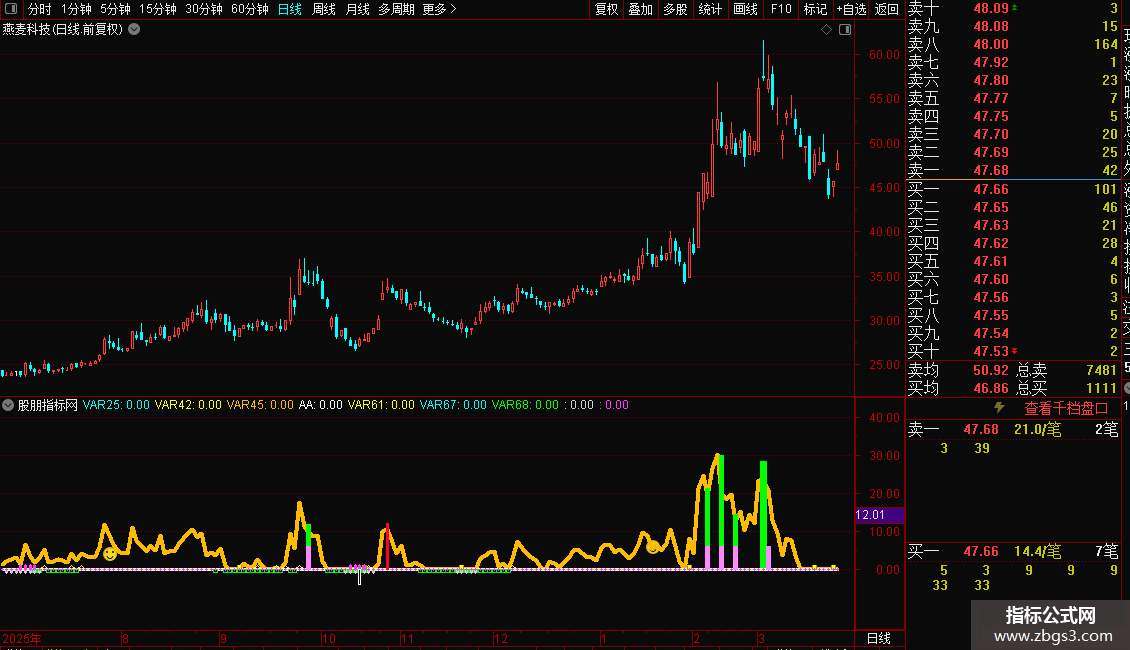The width and height of the screenshot is (1130, 650).
Task: Click the 买均 value 46.86
Action: coord(991,388)
